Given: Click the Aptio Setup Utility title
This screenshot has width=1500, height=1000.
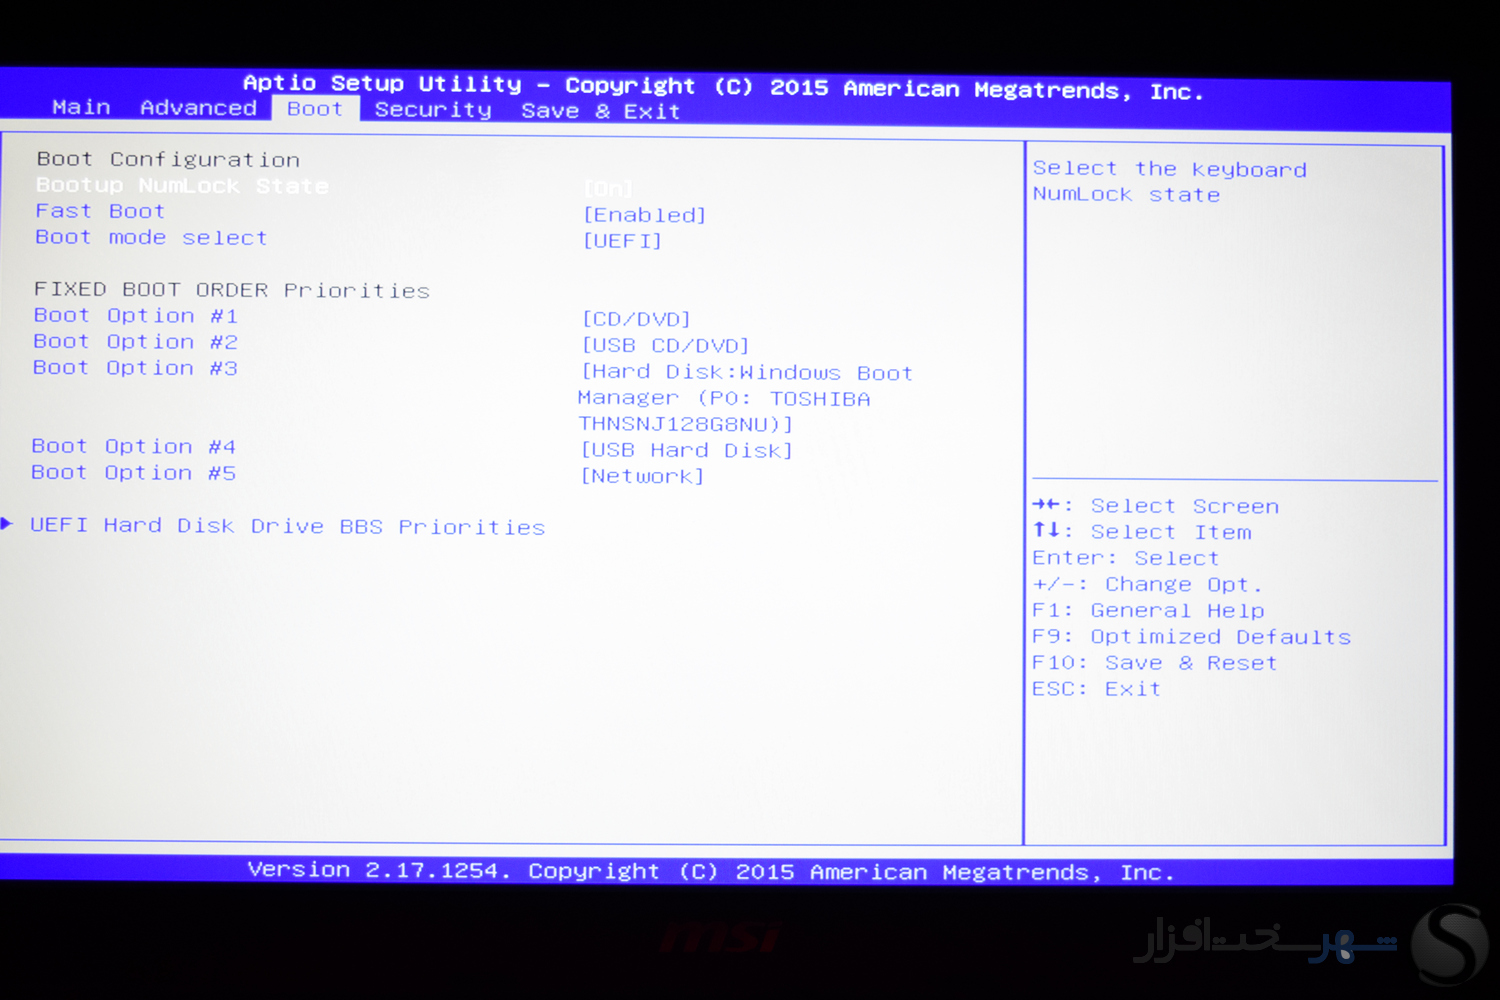Looking at the screenshot, I should (722, 86).
